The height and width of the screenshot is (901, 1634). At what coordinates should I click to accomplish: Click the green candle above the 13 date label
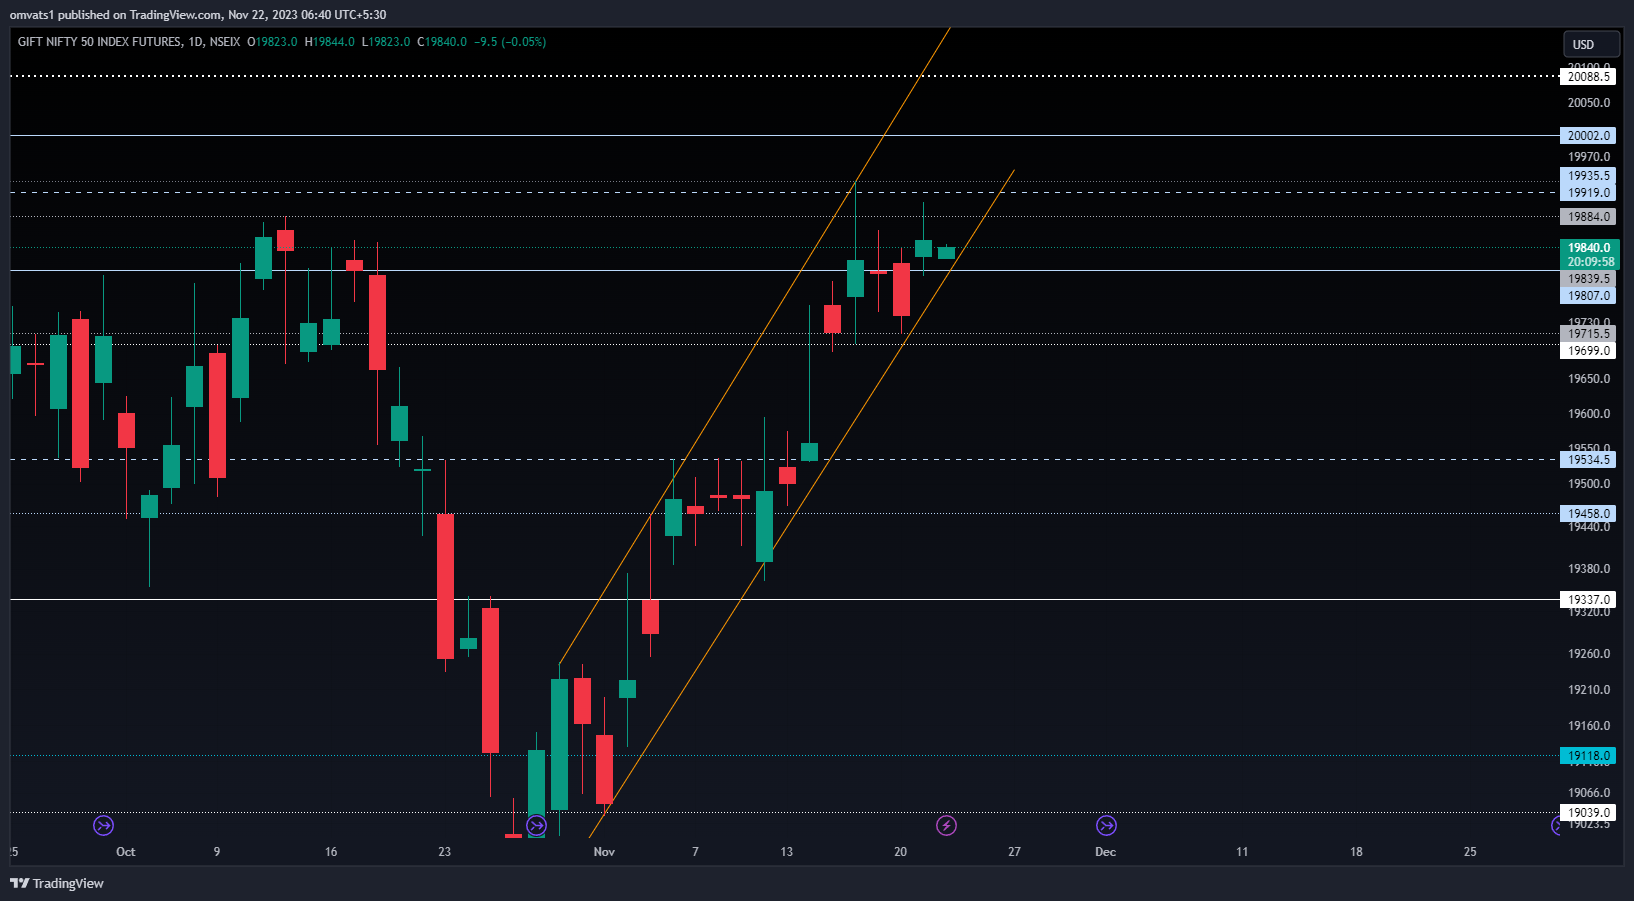pos(764,526)
